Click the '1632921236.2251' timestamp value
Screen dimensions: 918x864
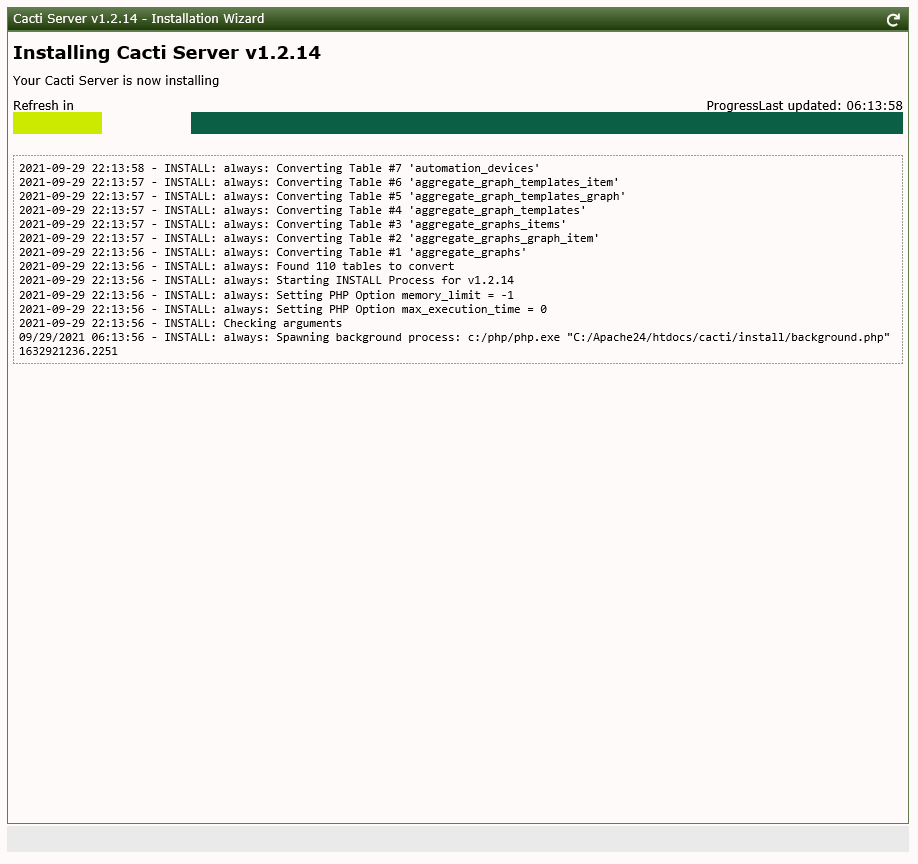(x=68, y=352)
